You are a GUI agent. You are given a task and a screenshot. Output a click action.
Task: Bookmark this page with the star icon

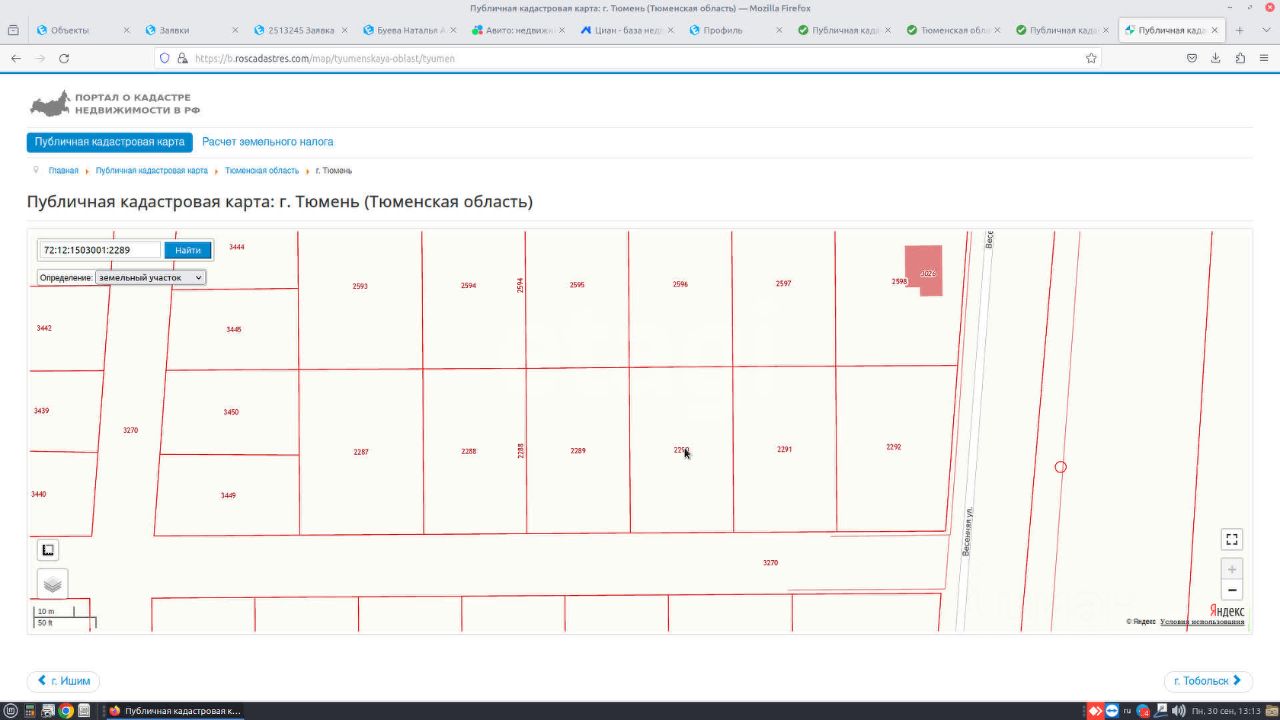click(x=1091, y=58)
